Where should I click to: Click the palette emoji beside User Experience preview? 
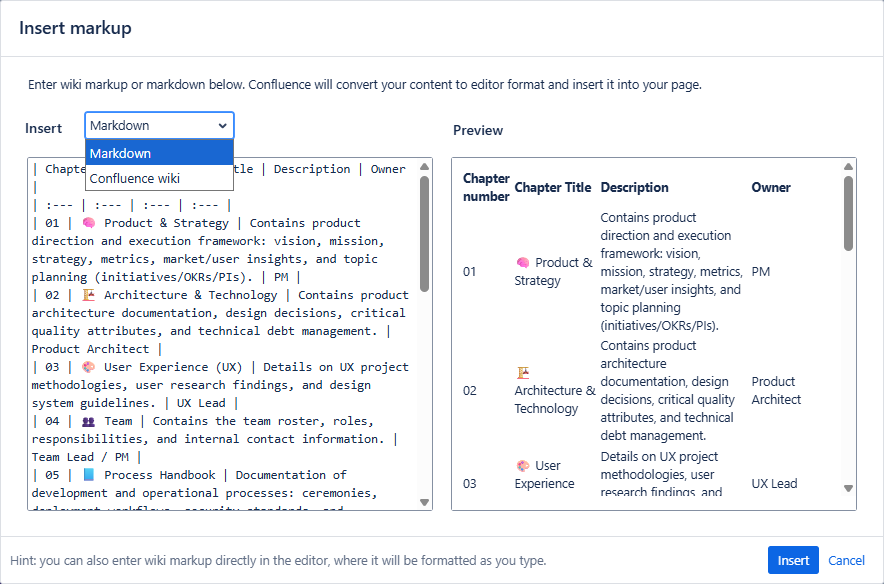coord(523,466)
